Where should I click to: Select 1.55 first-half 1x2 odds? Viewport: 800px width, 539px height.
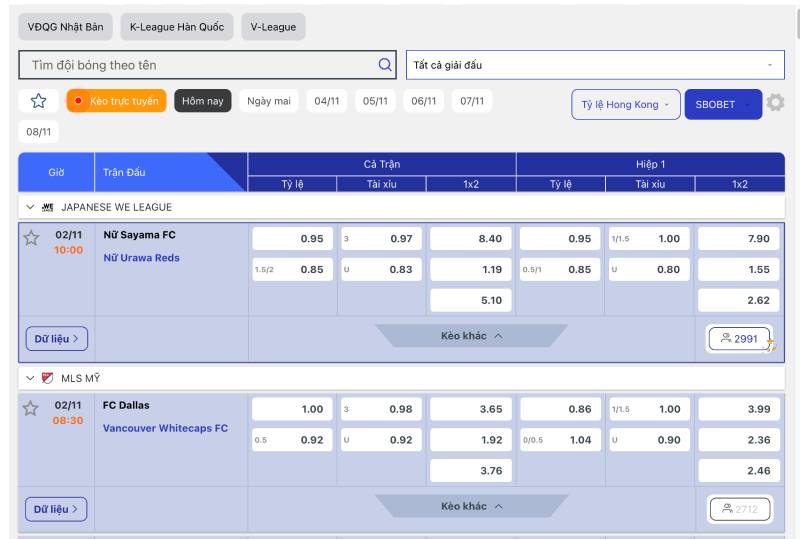point(738,270)
